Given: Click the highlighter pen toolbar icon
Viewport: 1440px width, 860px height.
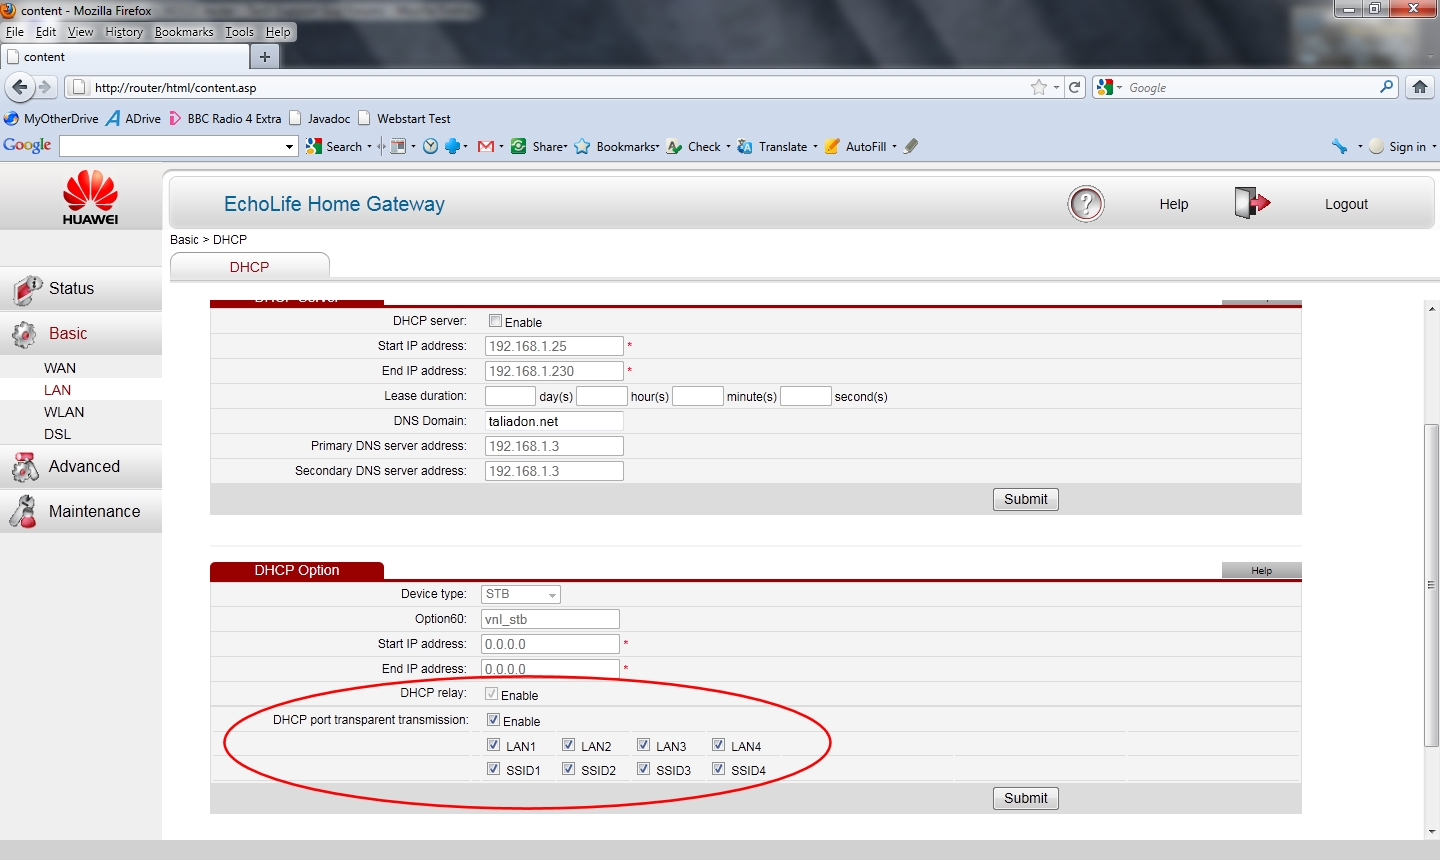Looking at the screenshot, I should pos(911,146).
